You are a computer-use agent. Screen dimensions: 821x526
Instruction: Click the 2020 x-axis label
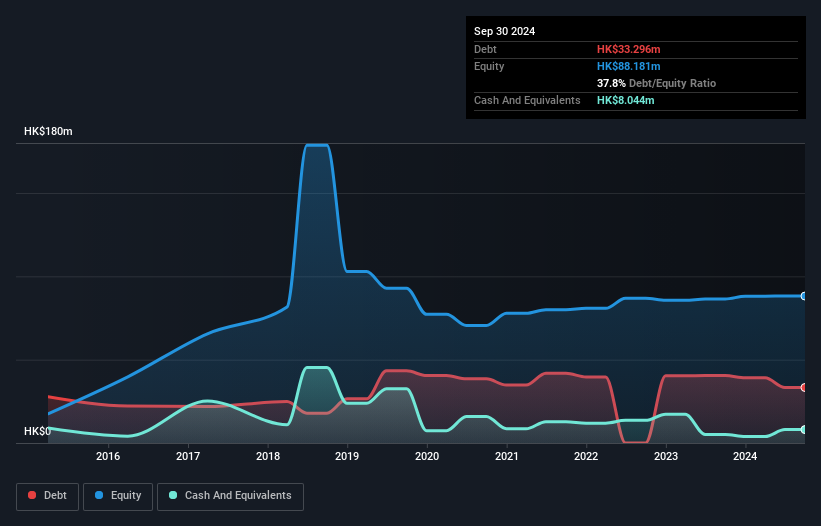(x=427, y=456)
